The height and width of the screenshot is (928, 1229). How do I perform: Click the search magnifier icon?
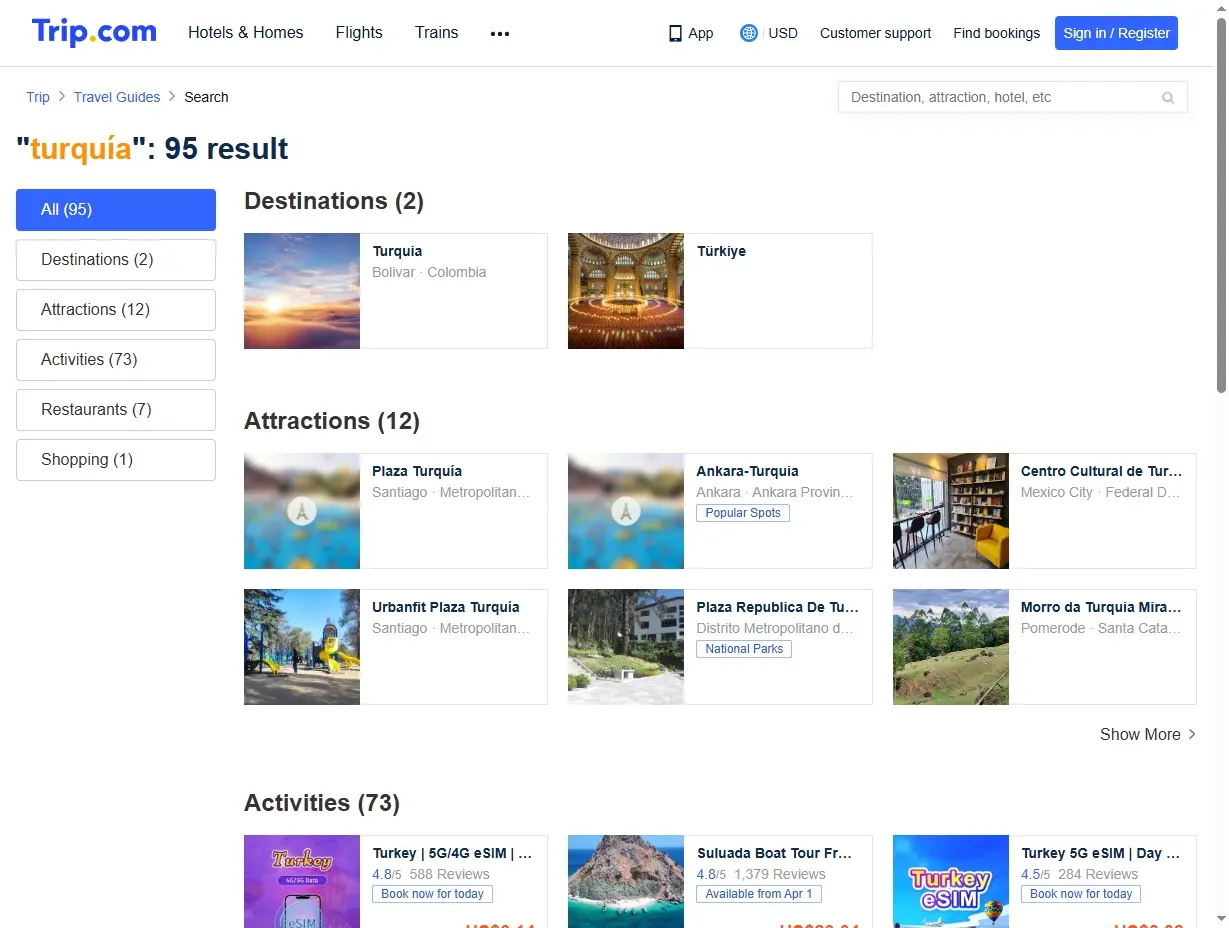1168,98
